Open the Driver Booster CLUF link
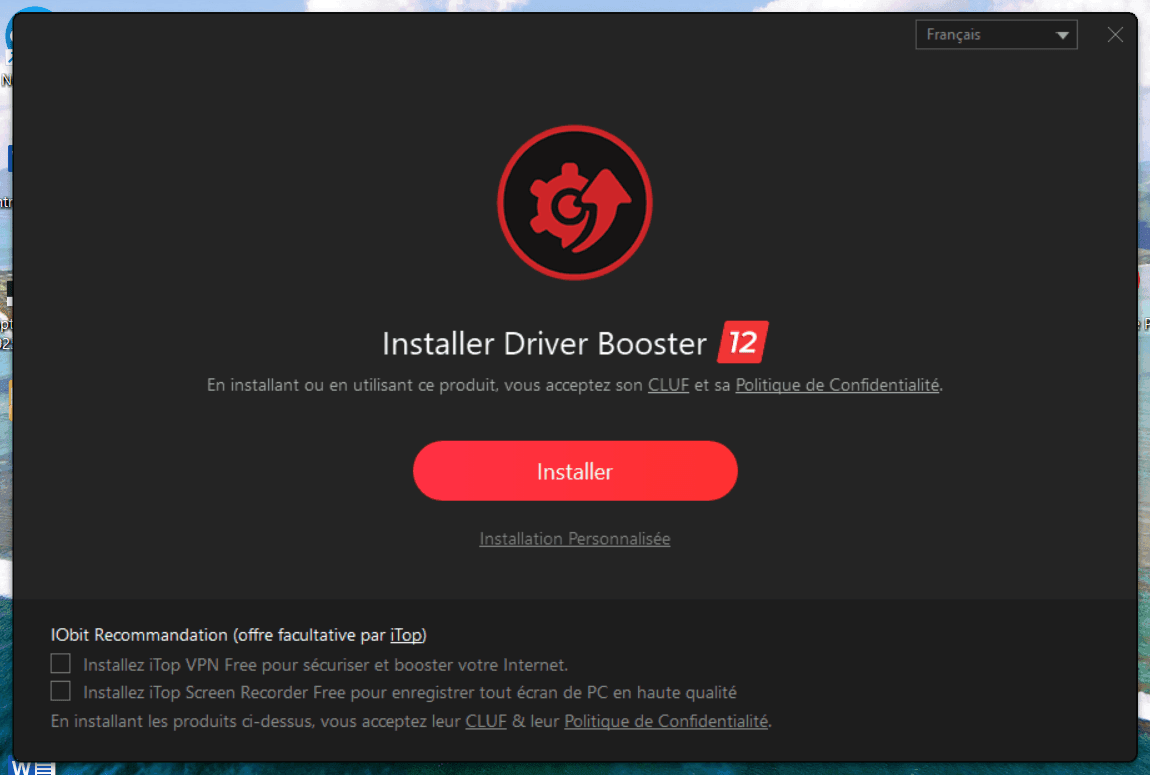The image size is (1150, 775). point(668,385)
